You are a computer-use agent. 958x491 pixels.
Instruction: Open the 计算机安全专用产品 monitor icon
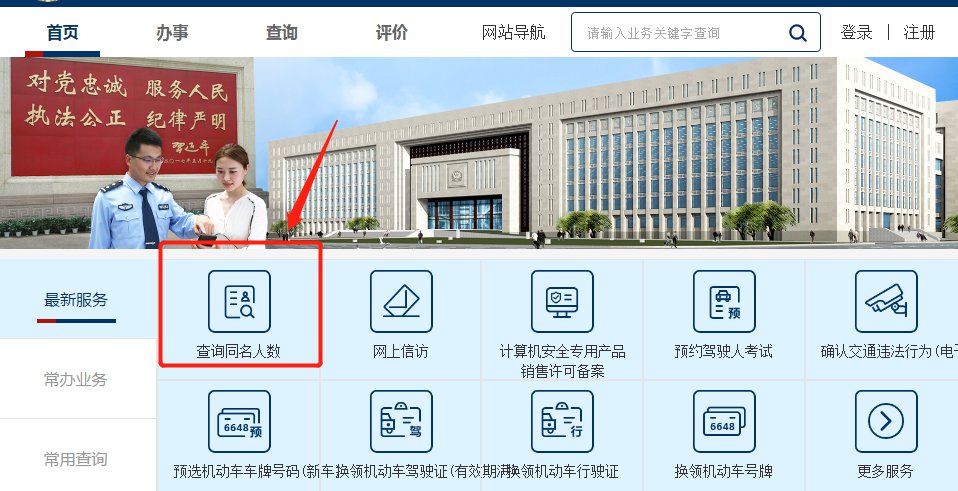pos(562,302)
